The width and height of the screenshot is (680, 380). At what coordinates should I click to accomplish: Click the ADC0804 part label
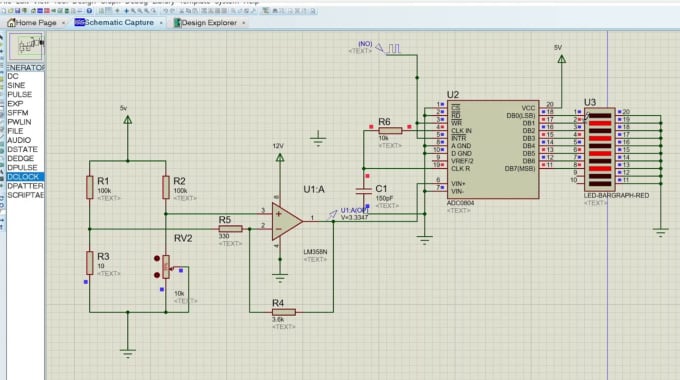(x=460, y=203)
